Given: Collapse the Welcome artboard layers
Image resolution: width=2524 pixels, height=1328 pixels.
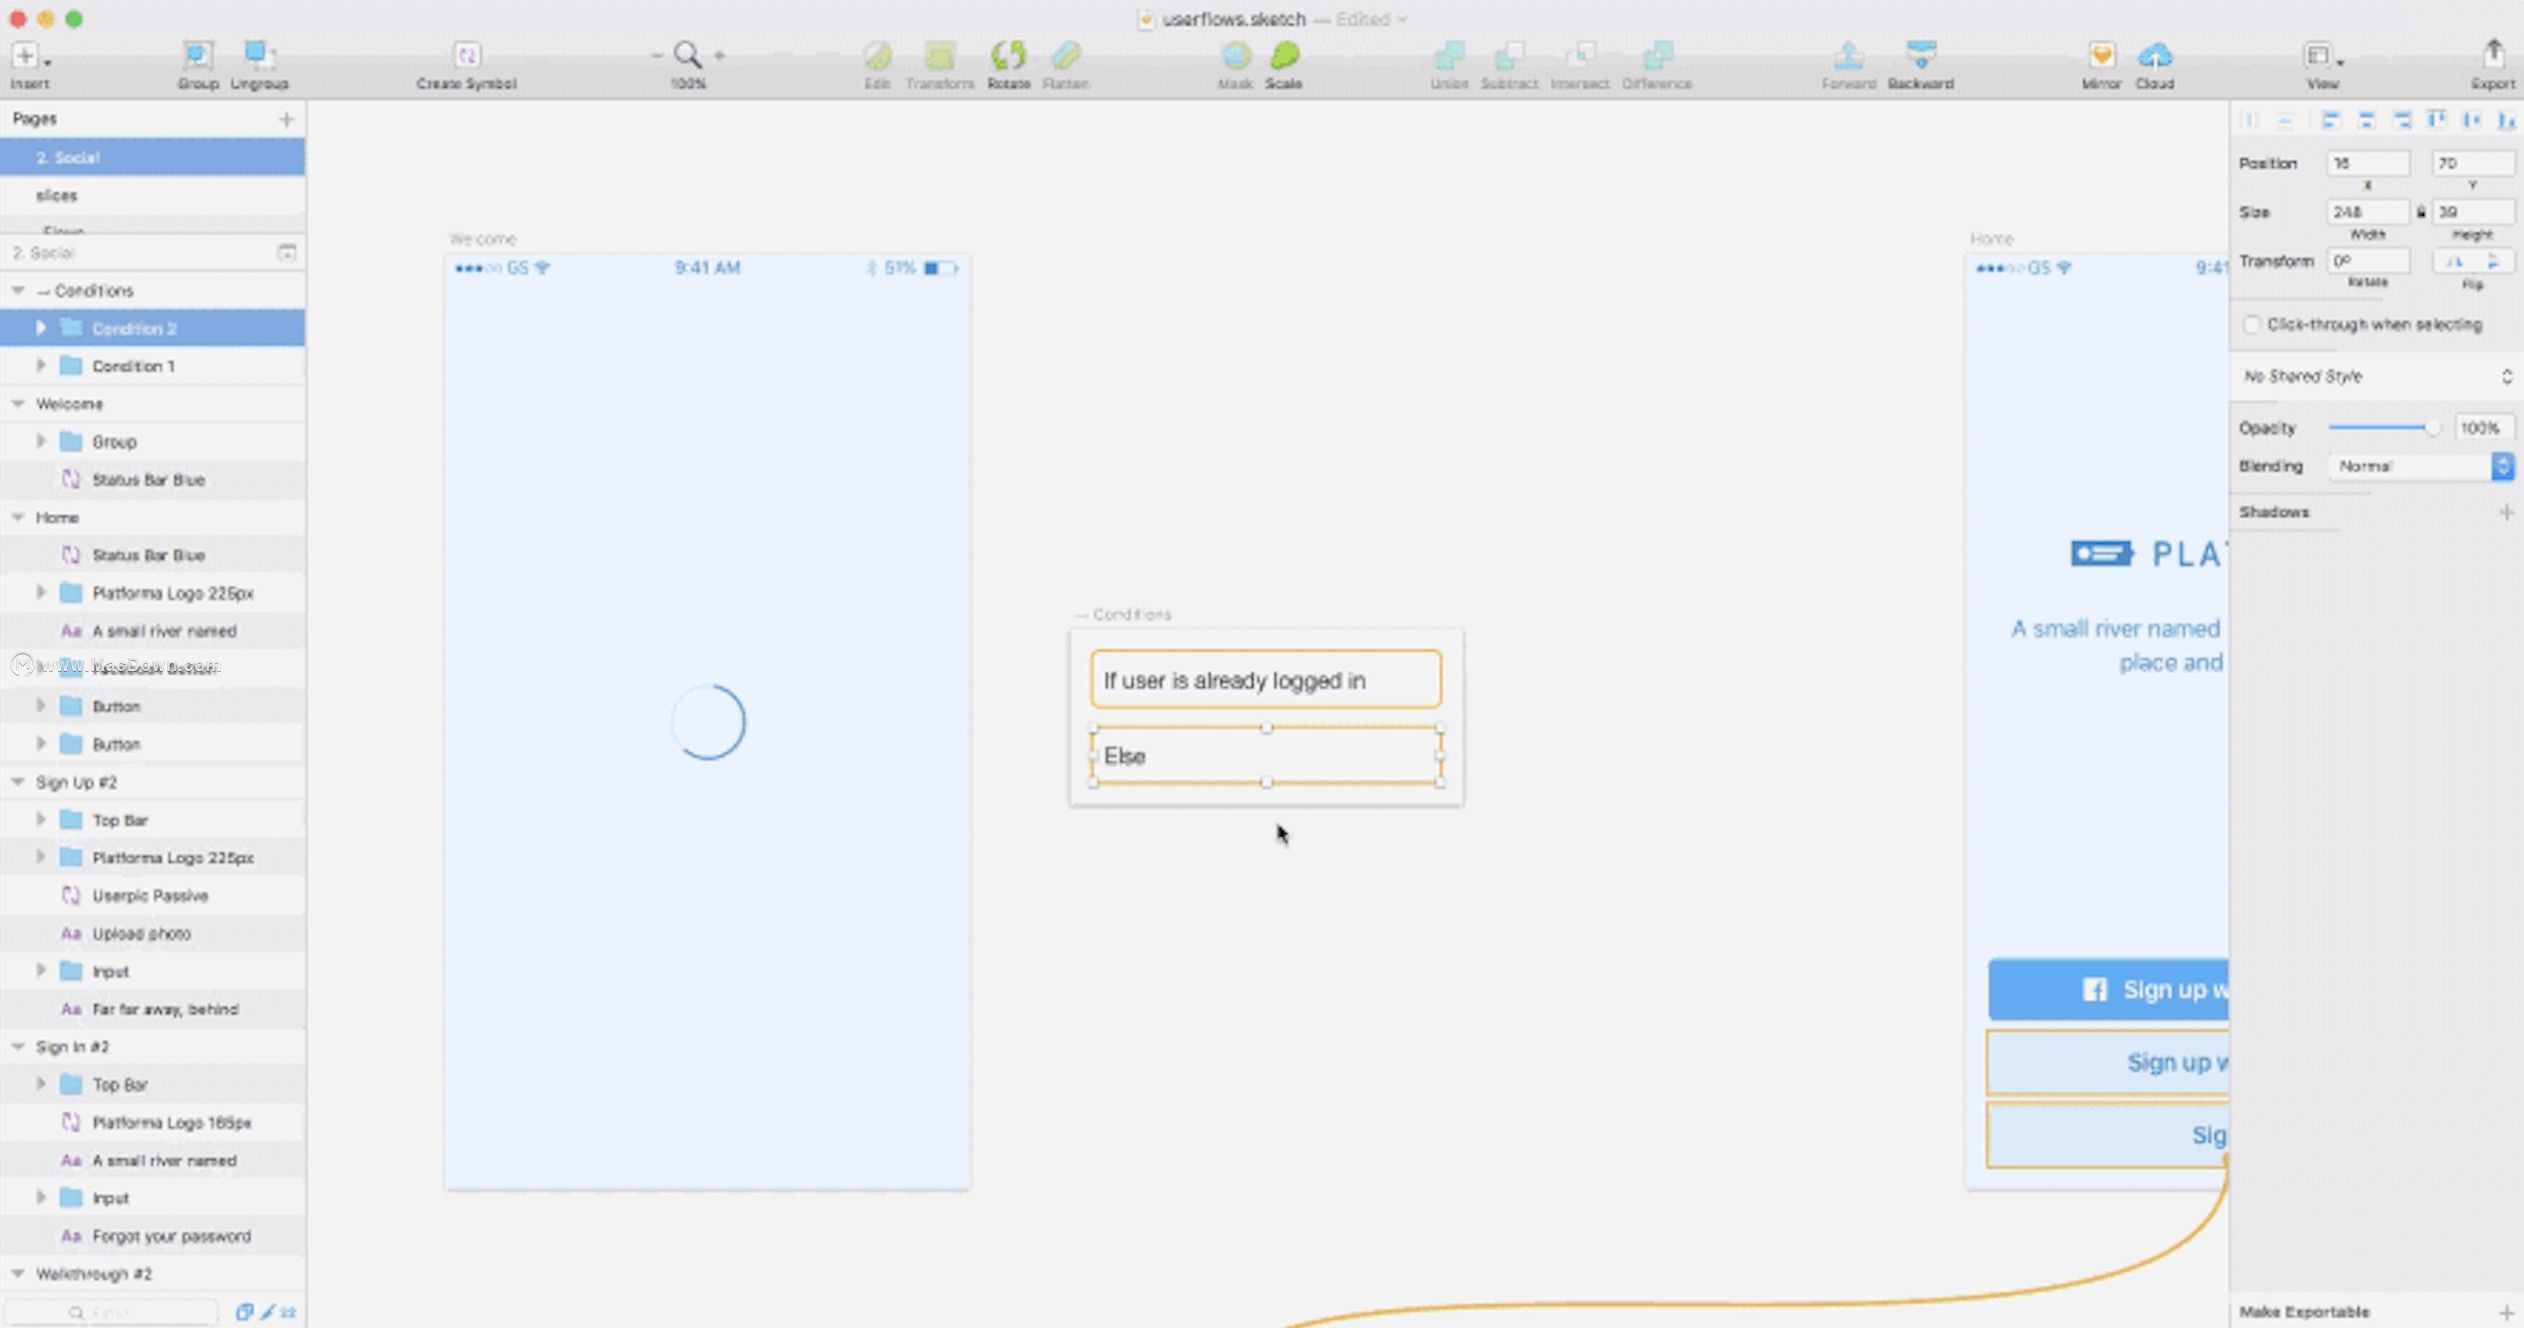Looking at the screenshot, I should [18, 404].
